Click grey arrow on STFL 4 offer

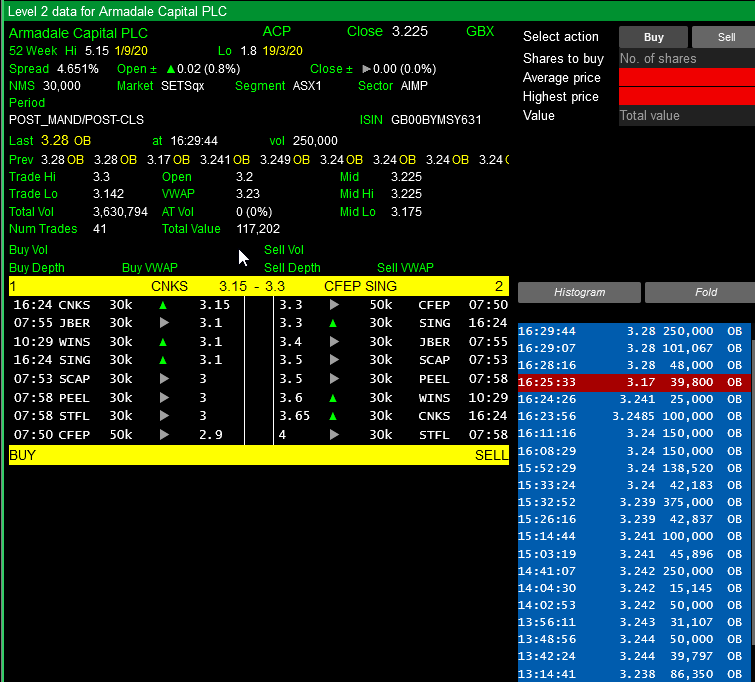click(334, 434)
